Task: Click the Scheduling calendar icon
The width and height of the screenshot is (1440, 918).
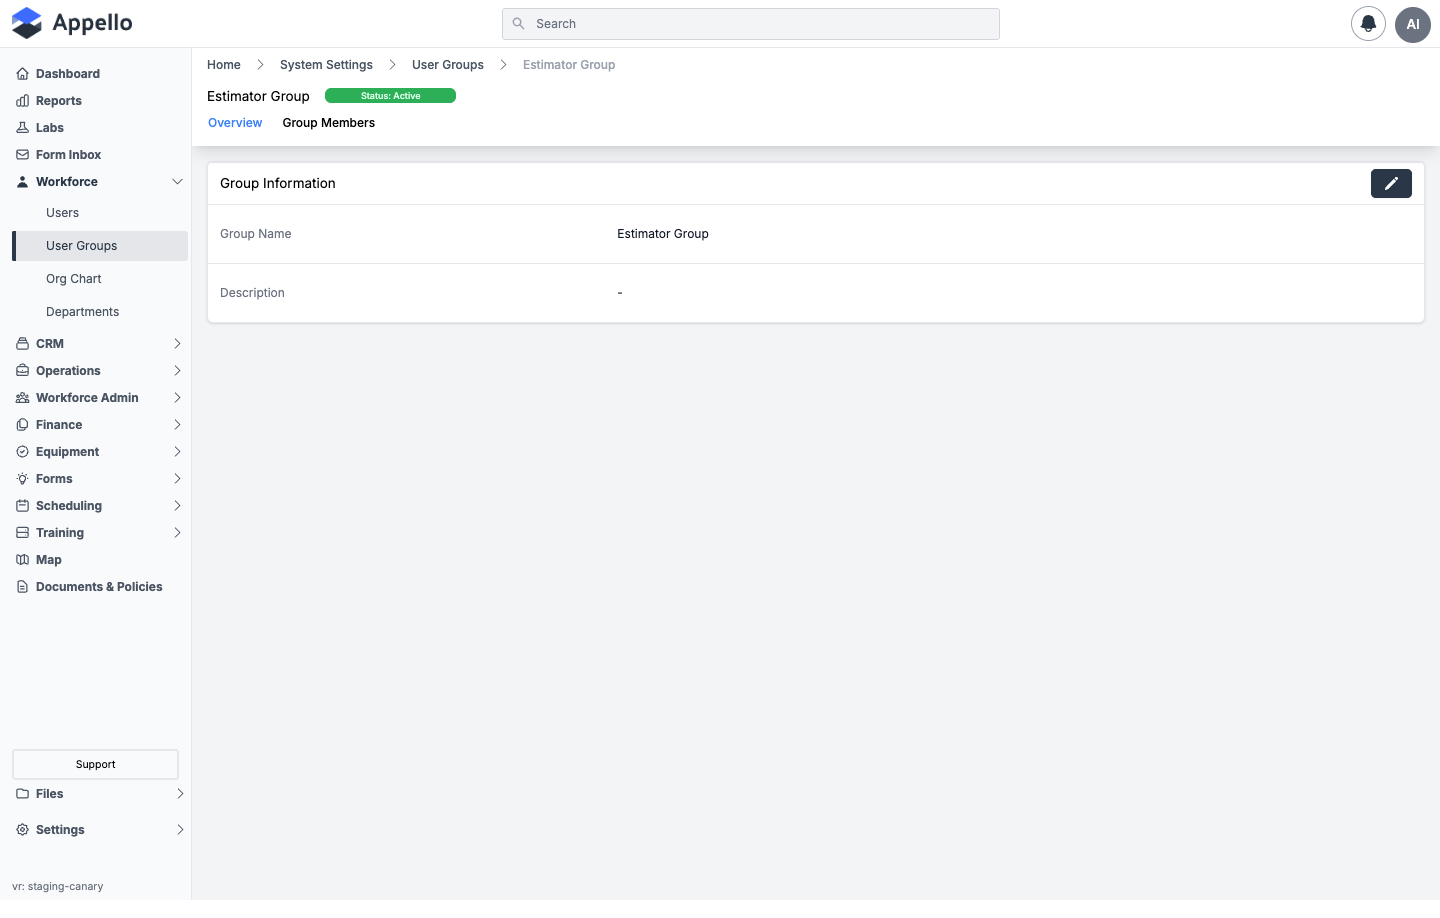Action: click(x=22, y=506)
